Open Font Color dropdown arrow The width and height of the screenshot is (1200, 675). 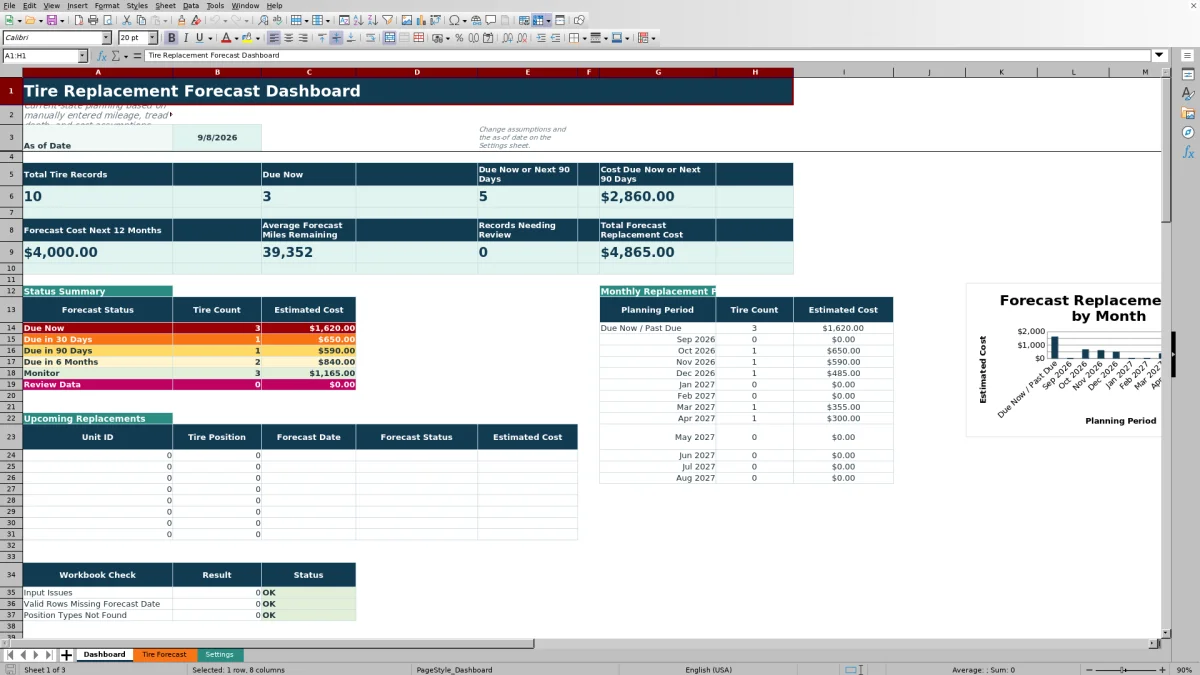(236, 38)
